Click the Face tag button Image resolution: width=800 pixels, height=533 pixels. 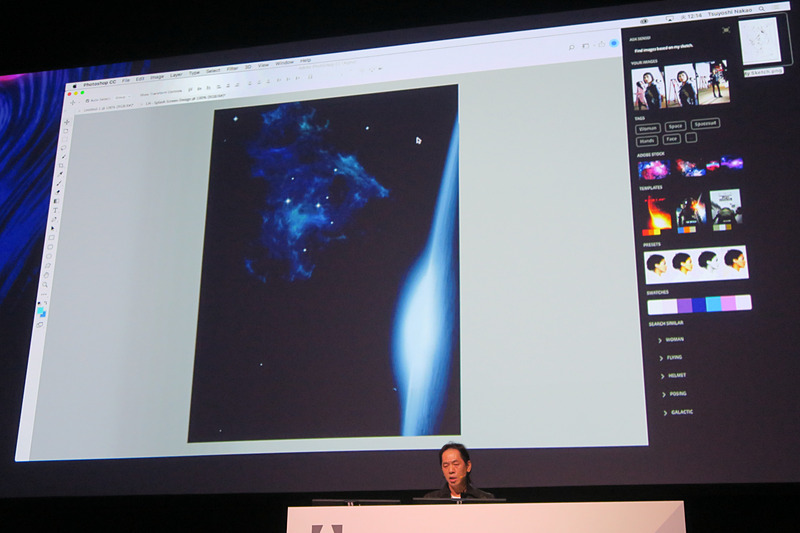(671, 139)
